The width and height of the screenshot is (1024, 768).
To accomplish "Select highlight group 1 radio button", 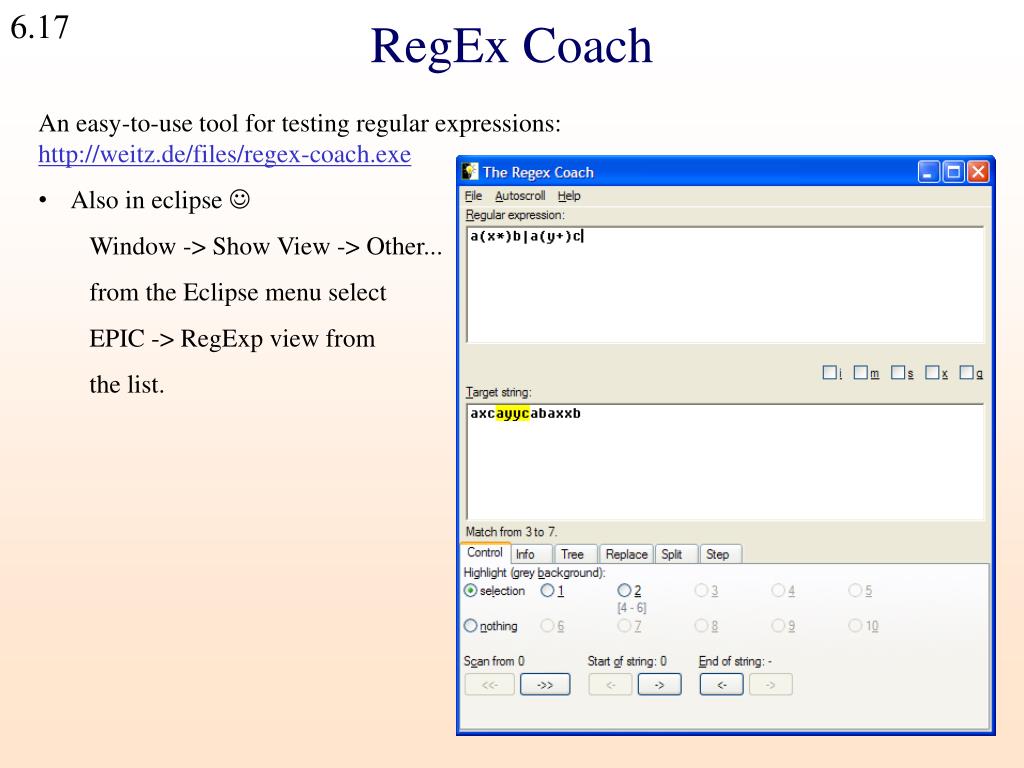I will 547,590.
